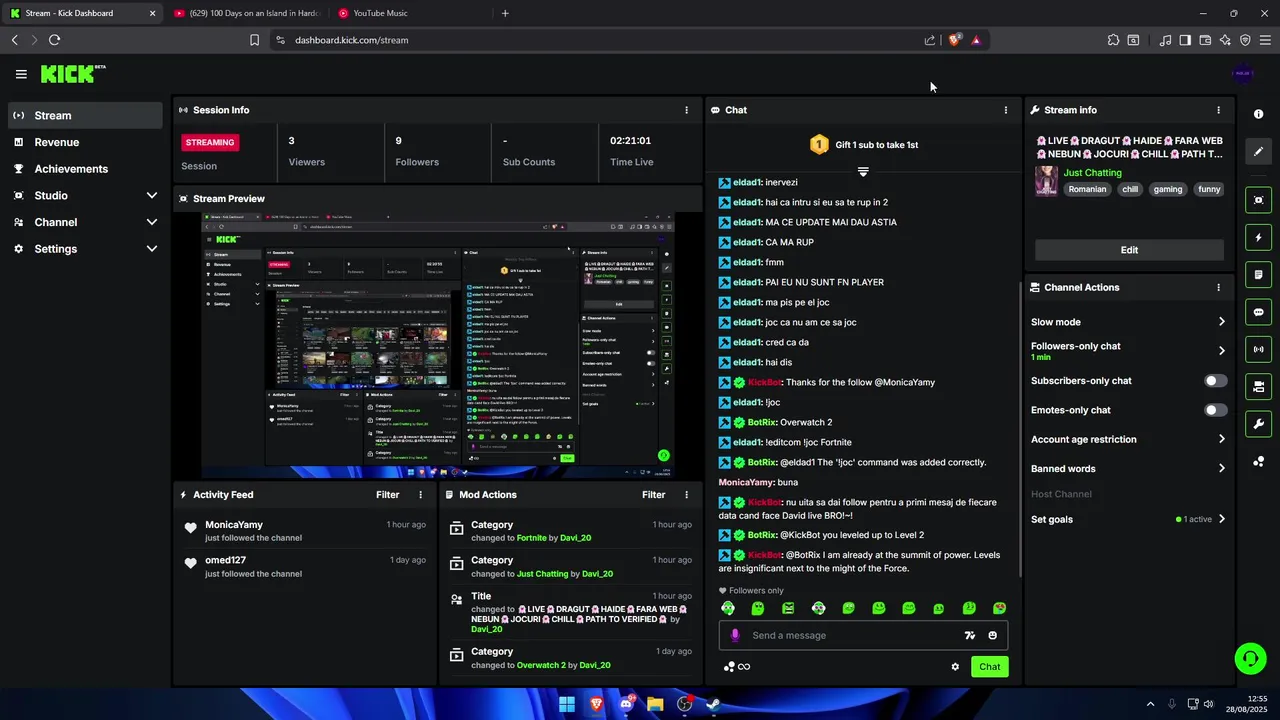Click the Brave Shields lion icon
Viewport: 1280px width, 720px height.
click(955, 40)
